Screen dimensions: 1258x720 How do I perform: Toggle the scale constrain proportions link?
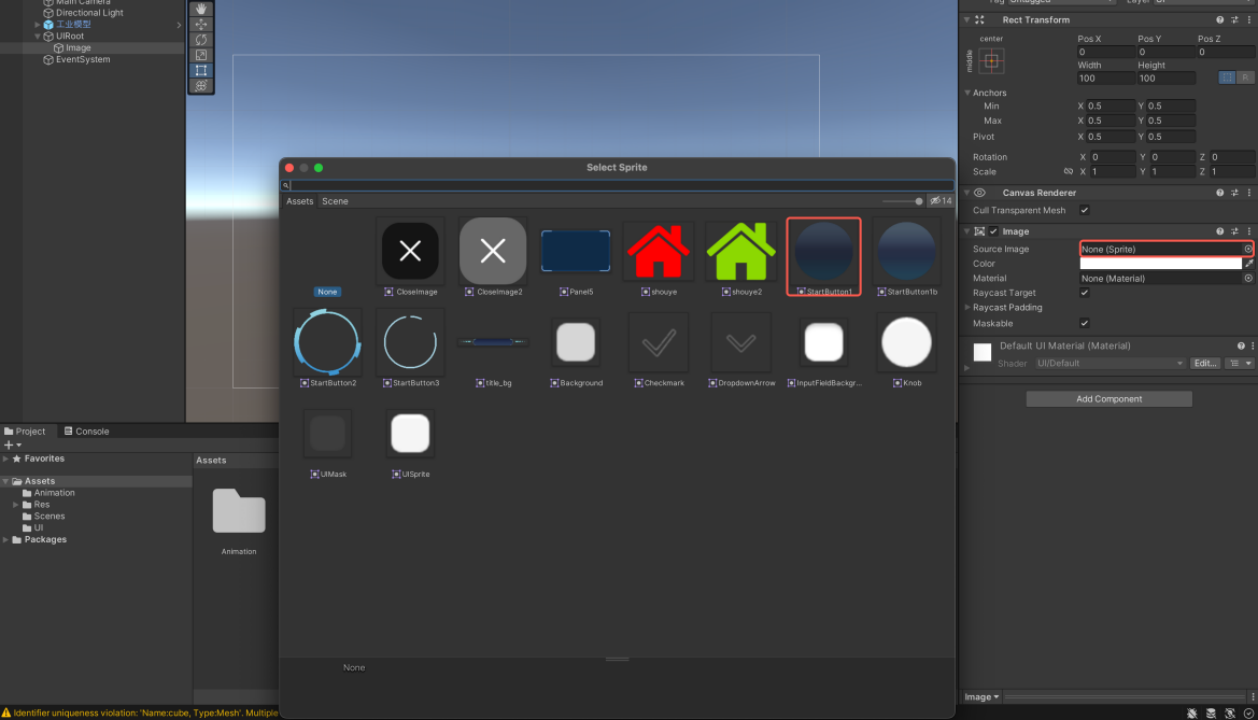1068,172
